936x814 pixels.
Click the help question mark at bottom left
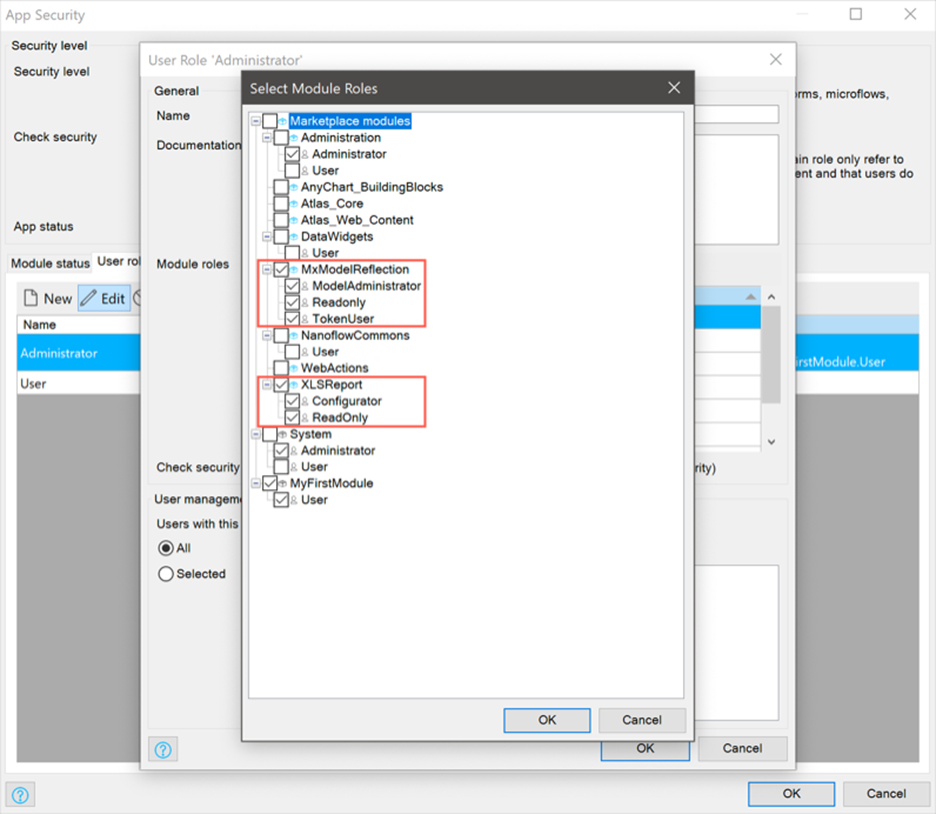[x=20, y=794]
